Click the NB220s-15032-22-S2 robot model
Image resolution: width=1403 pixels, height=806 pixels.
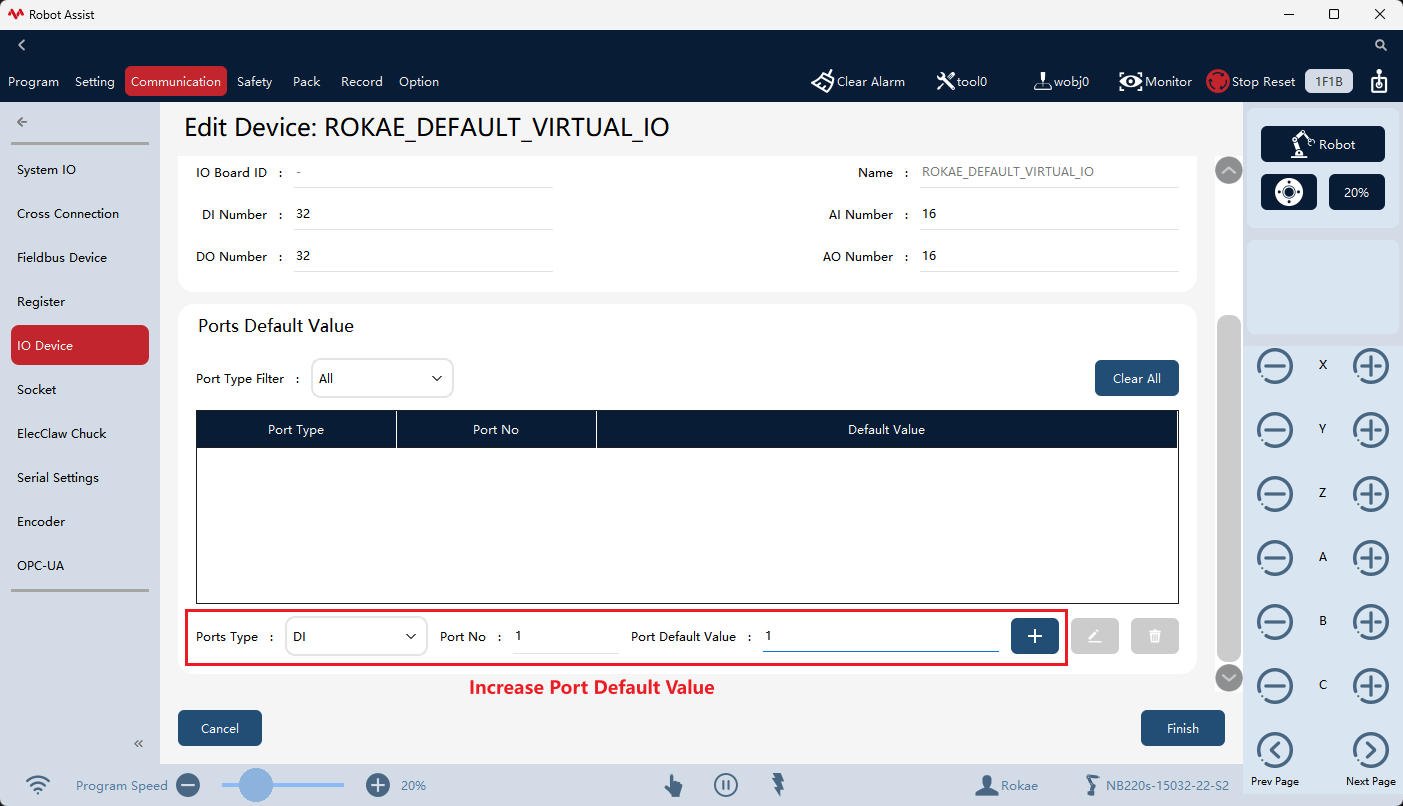tap(1157, 785)
